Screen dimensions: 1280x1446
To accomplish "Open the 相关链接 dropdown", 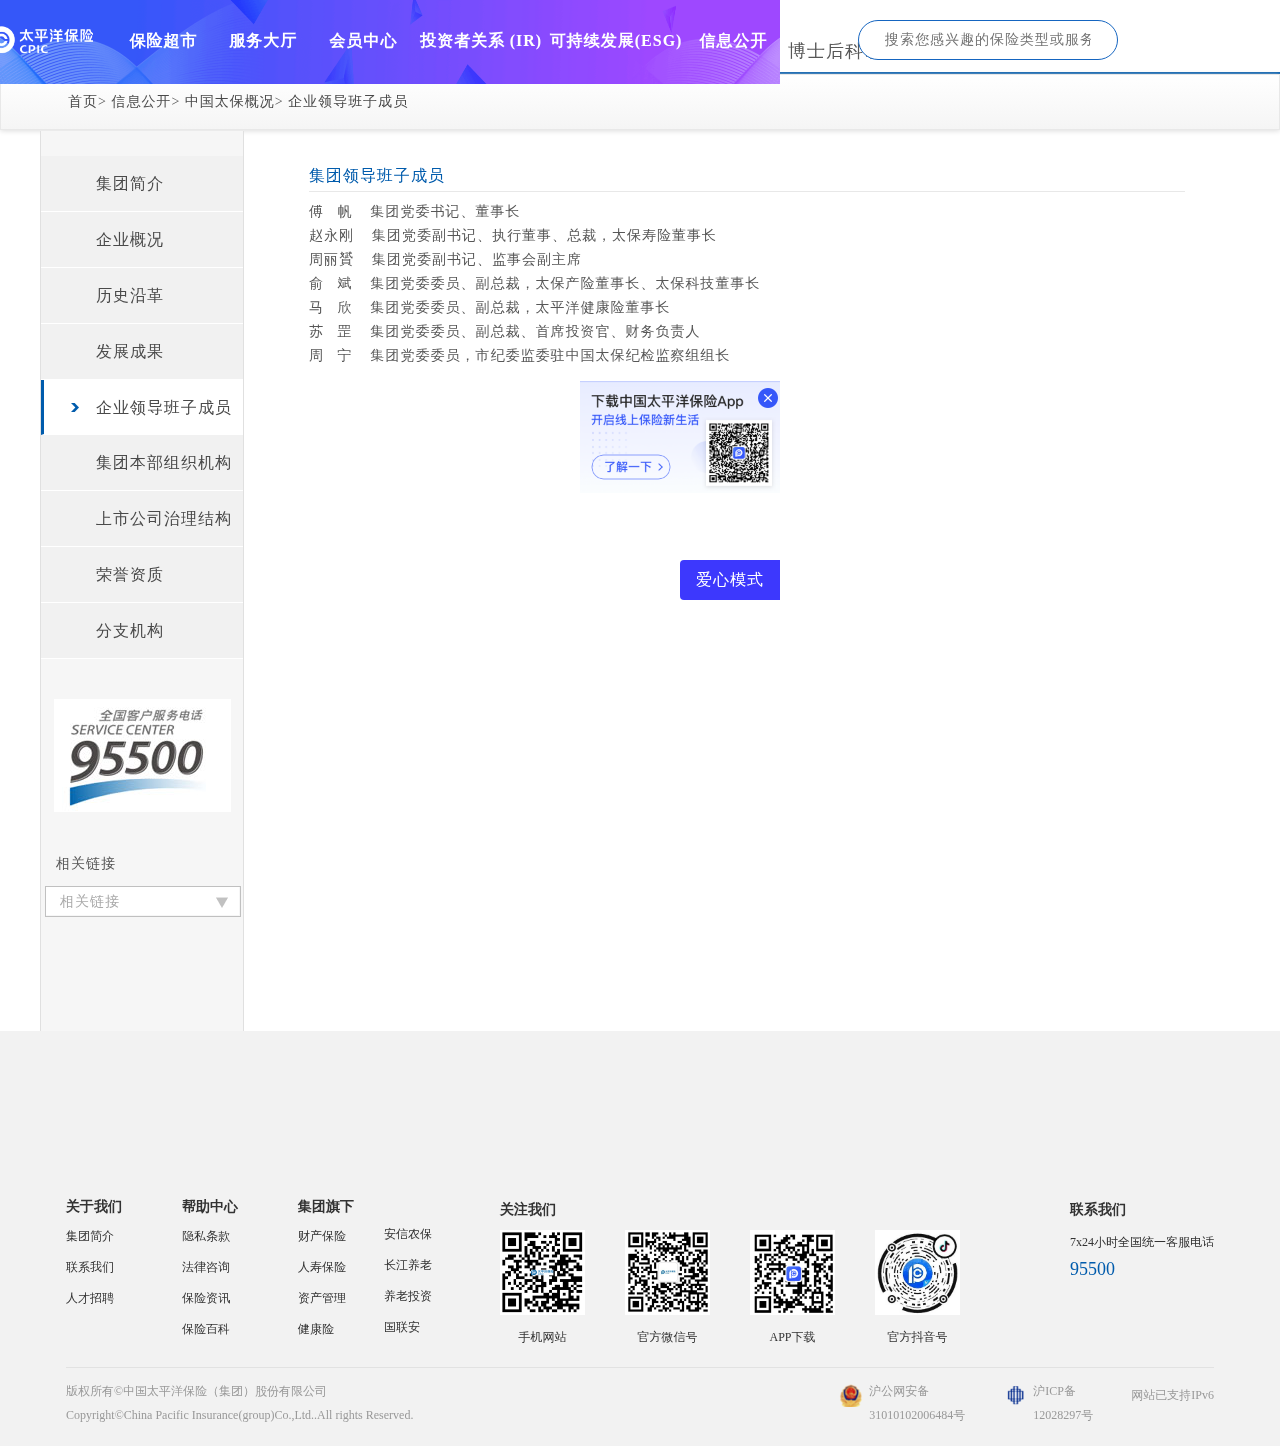I will coord(143,901).
